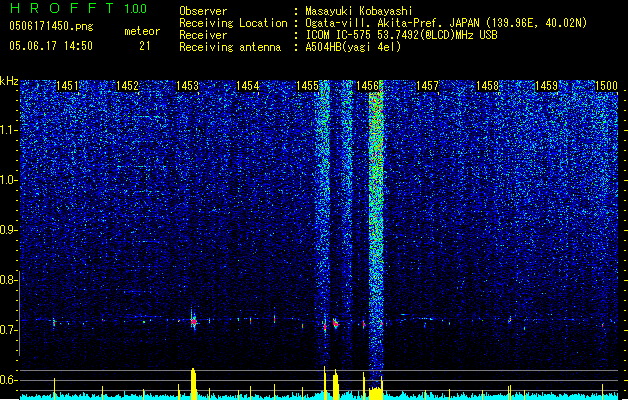629x400 pixels.
Task: Click the 1455 time axis marker
Action: 307,86
